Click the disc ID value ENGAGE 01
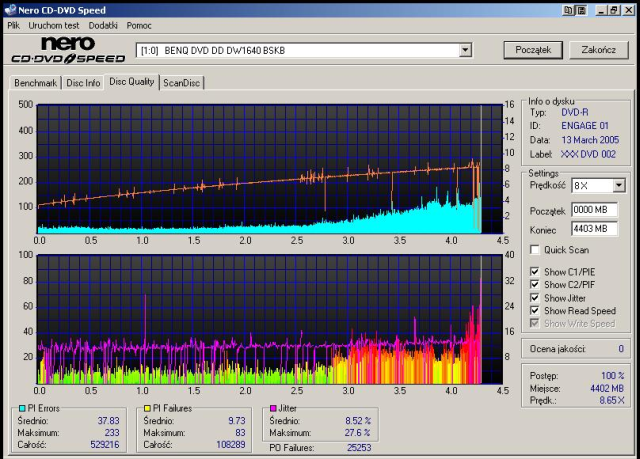Screen dimensions: 640x459 tap(585, 126)
